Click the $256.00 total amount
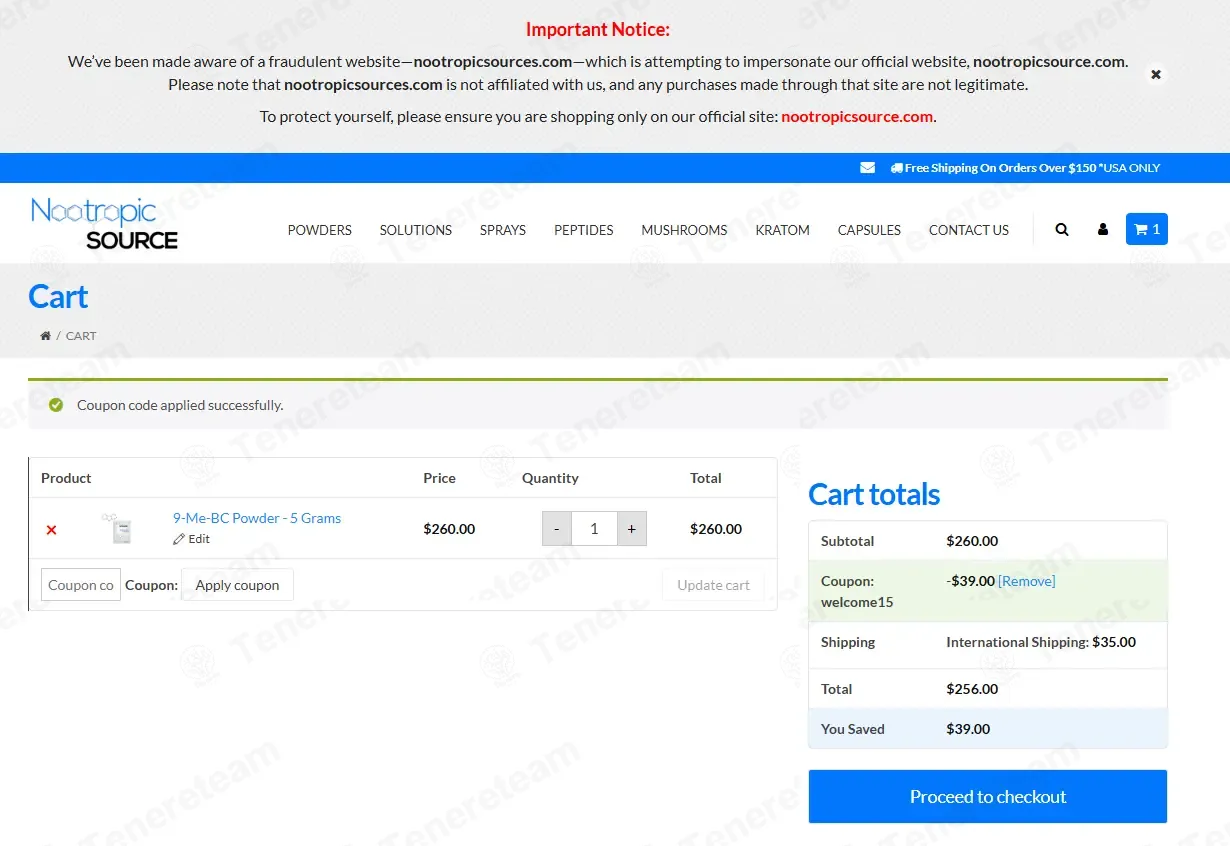Viewport: 1230px width, 846px height. [x=972, y=689]
